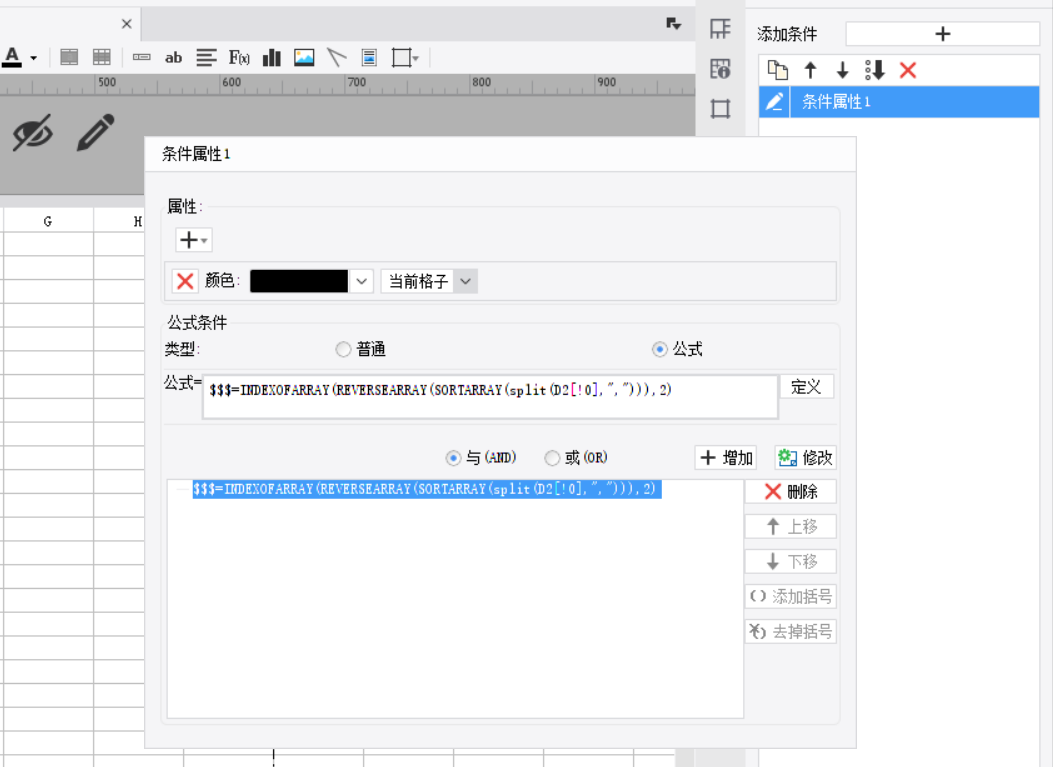Click the 700 mark on horizontal ruler

click(356, 83)
